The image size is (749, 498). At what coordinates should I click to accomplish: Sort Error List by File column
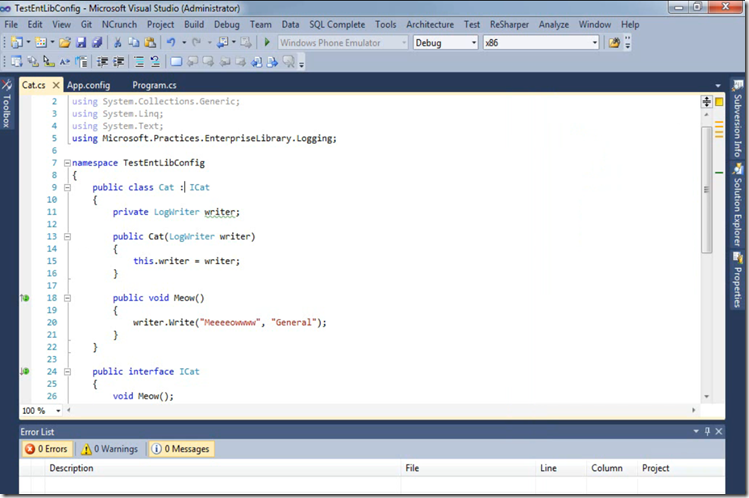coord(468,468)
